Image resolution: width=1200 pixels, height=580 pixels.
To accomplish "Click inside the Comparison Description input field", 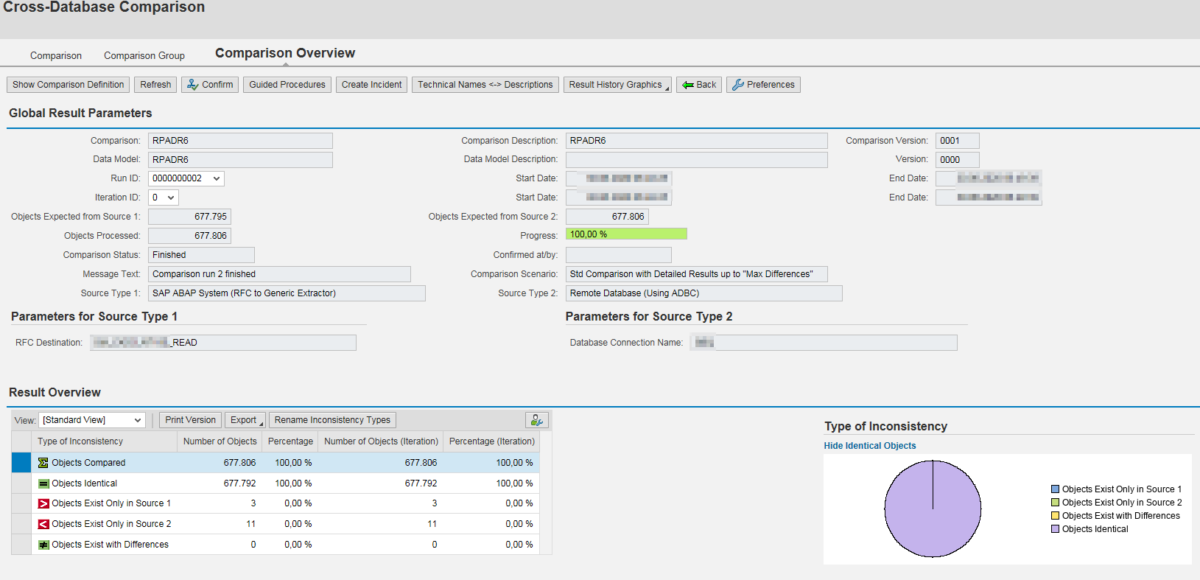I will point(695,140).
